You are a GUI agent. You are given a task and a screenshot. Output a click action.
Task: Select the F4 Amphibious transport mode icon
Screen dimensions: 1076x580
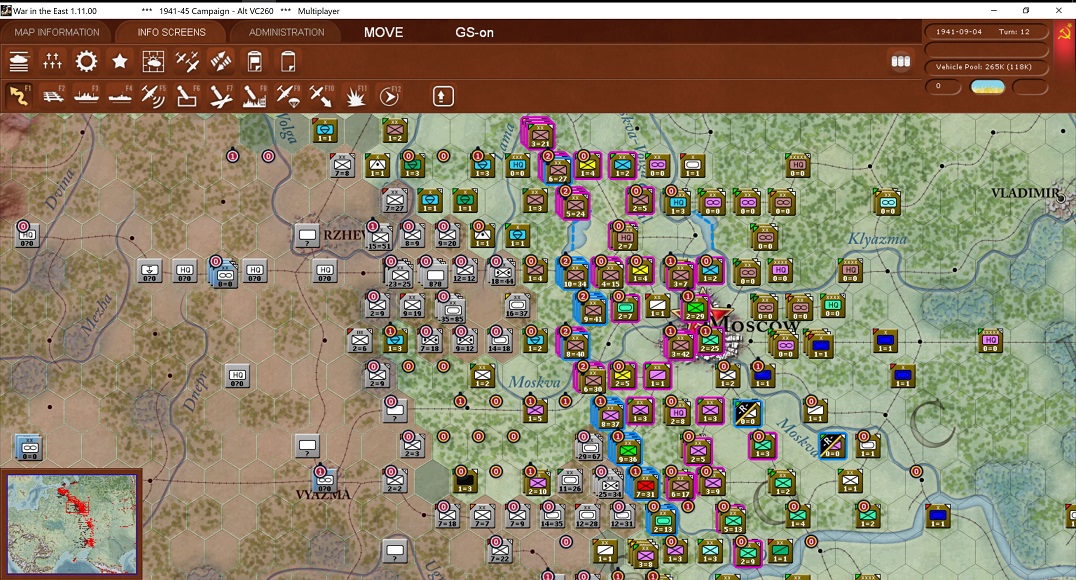tap(120, 96)
